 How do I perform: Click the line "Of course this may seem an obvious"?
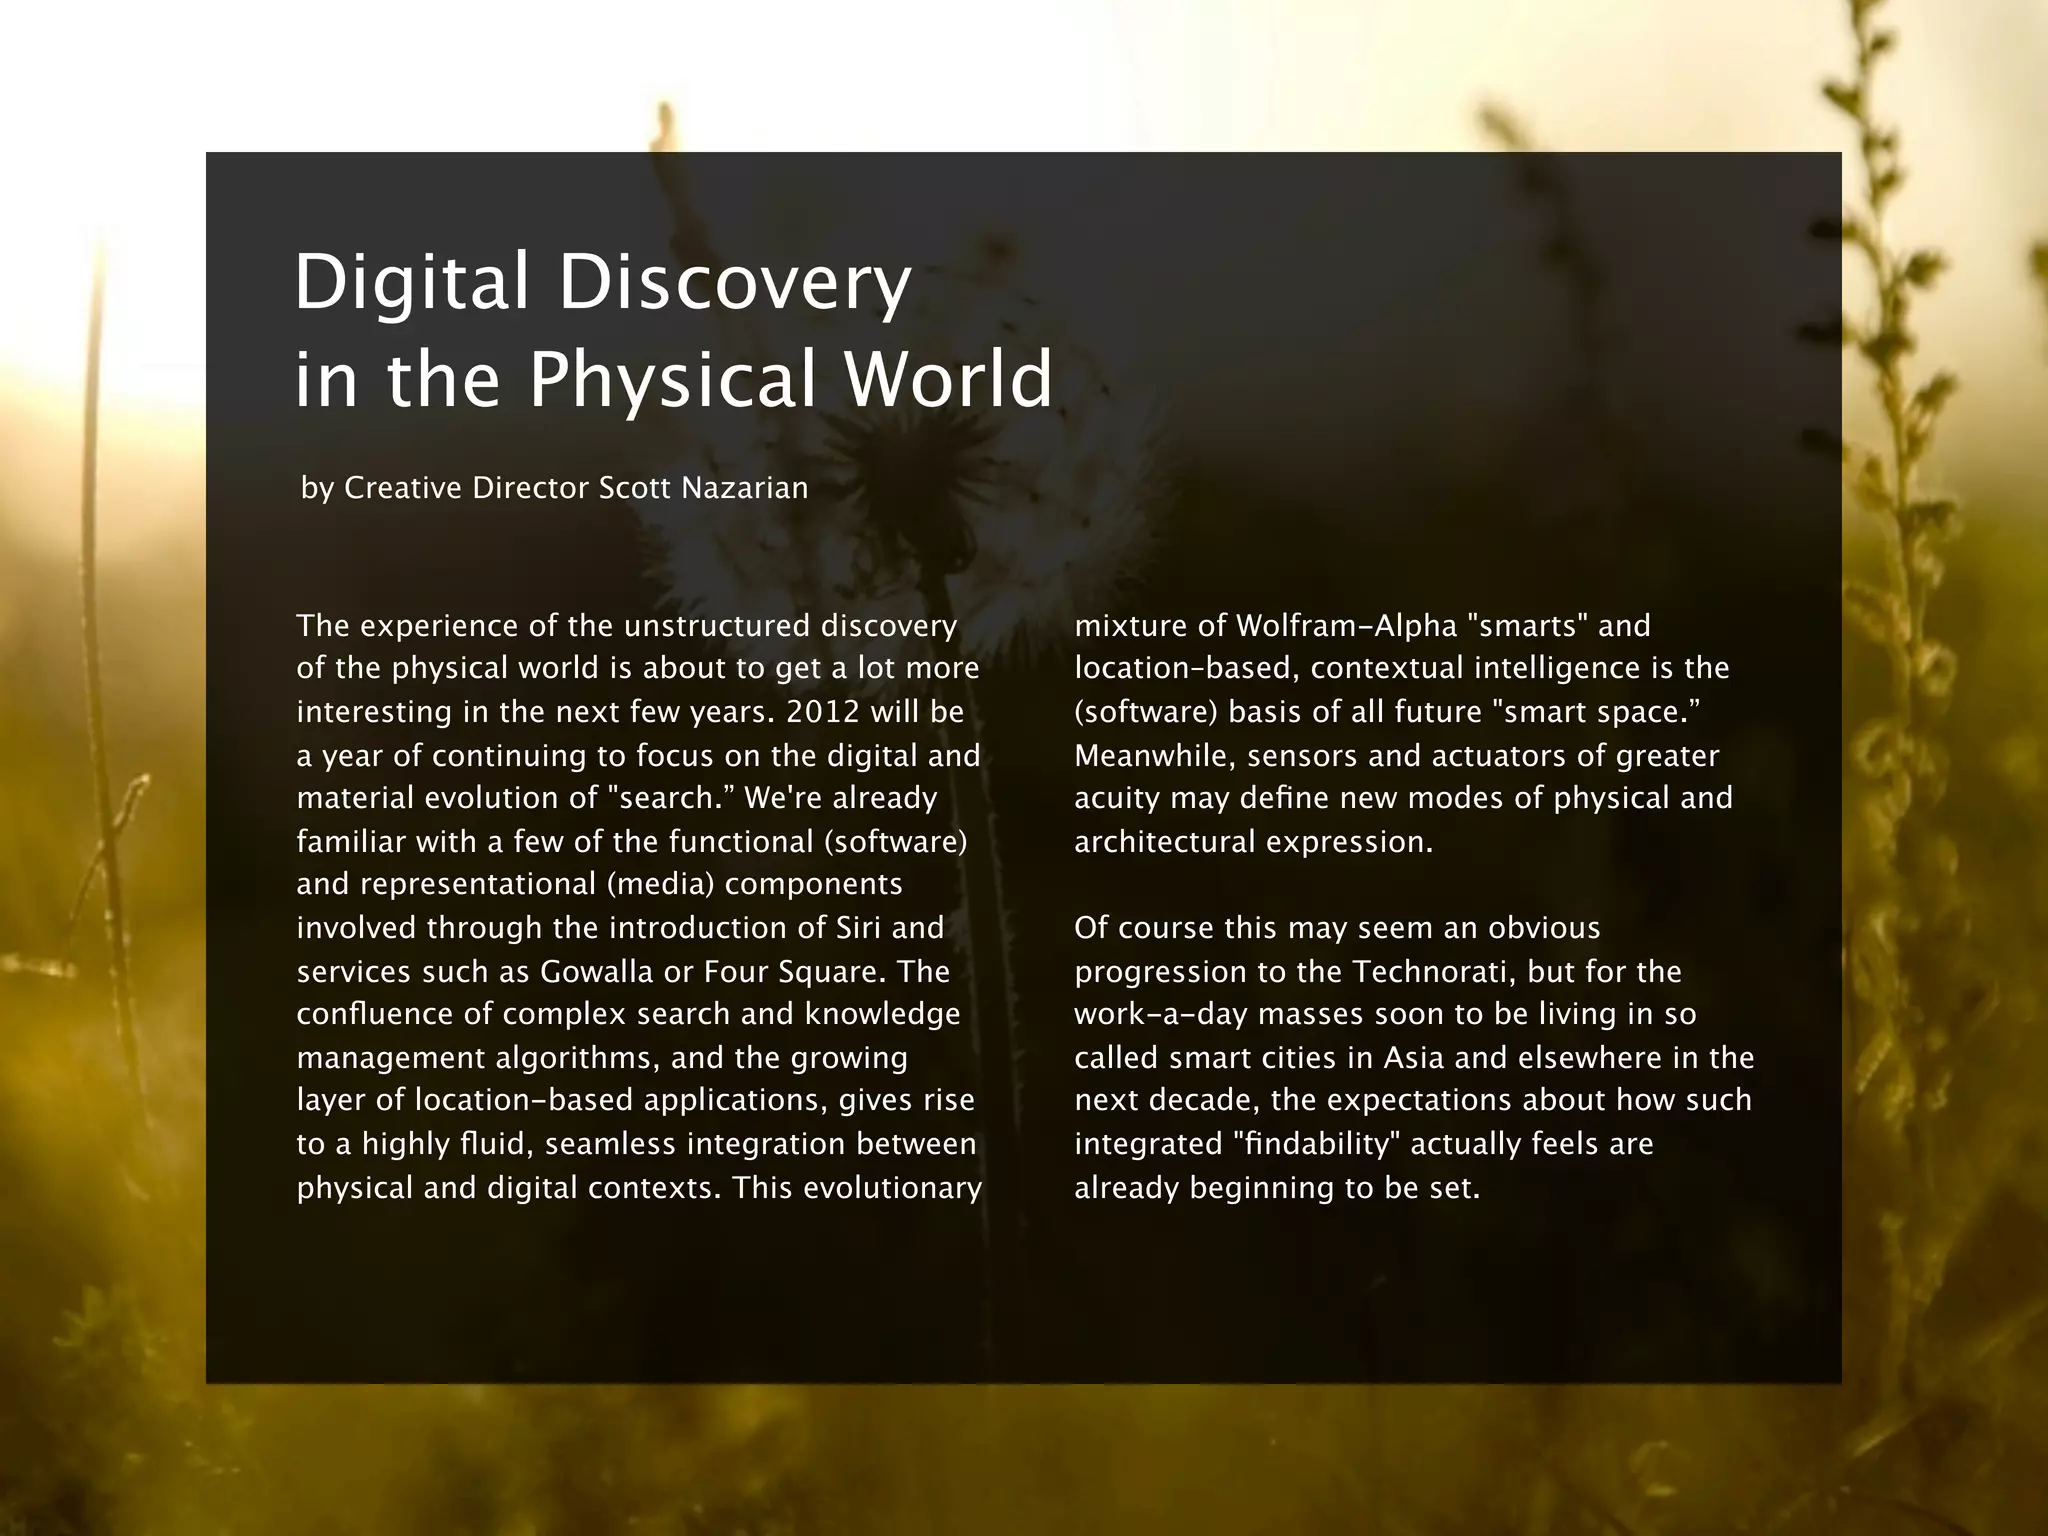[x=1337, y=928]
